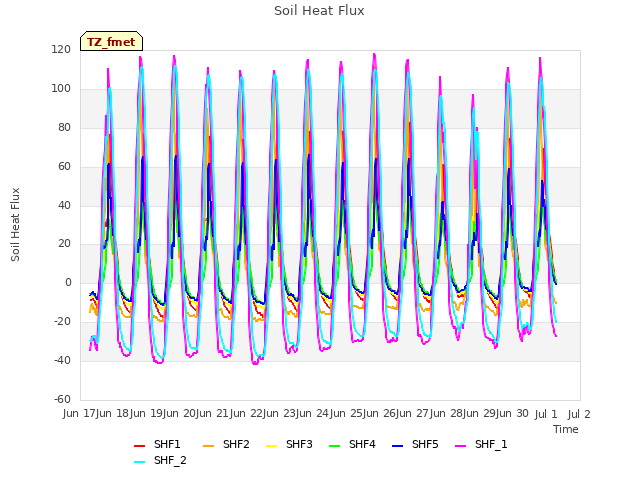Toggle the SHF4 legend entry

coord(352,444)
